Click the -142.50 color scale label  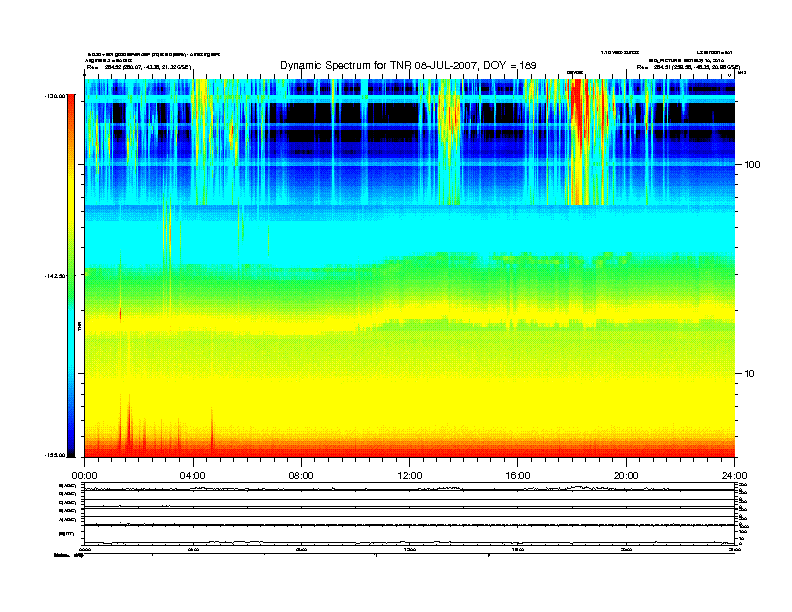(x=54, y=276)
